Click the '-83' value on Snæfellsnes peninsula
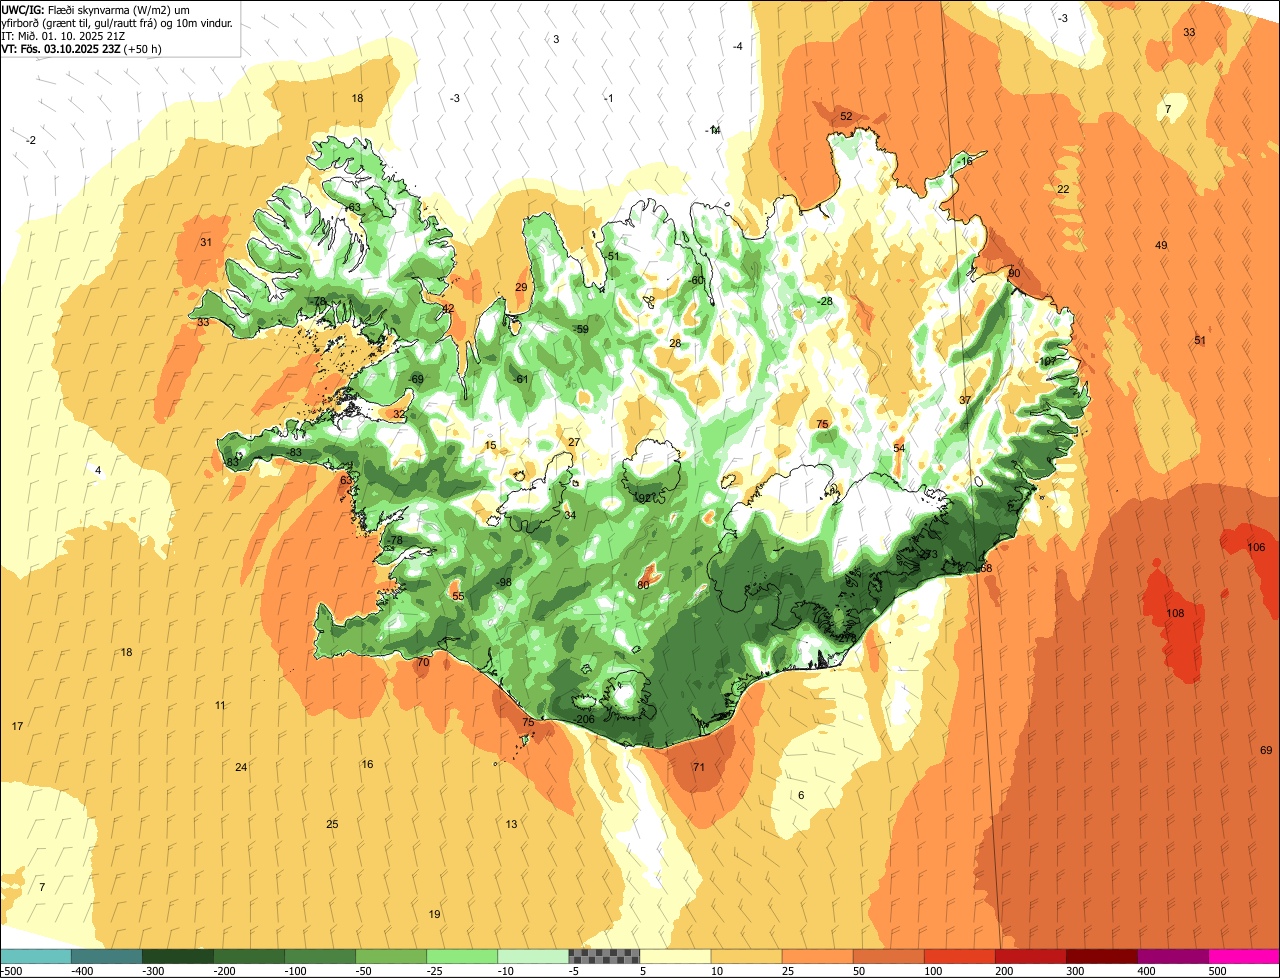The height and width of the screenshot is (978, 1280). tap(294, 453)
